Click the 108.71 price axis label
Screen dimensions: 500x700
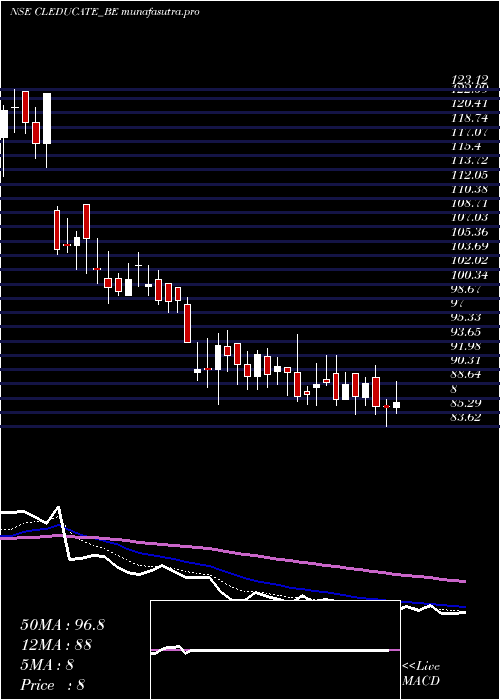point(469,204)
